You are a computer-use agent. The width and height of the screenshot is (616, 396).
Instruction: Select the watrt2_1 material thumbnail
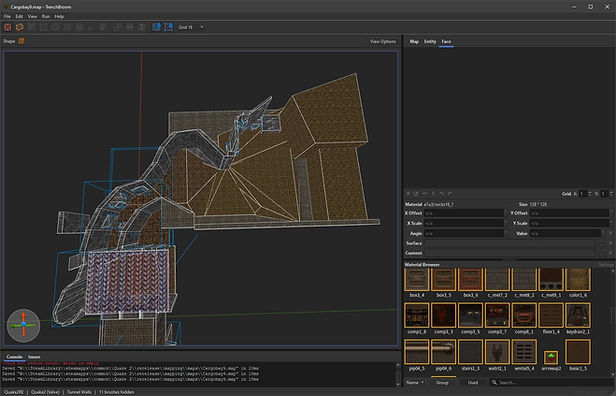pos(497,352)
